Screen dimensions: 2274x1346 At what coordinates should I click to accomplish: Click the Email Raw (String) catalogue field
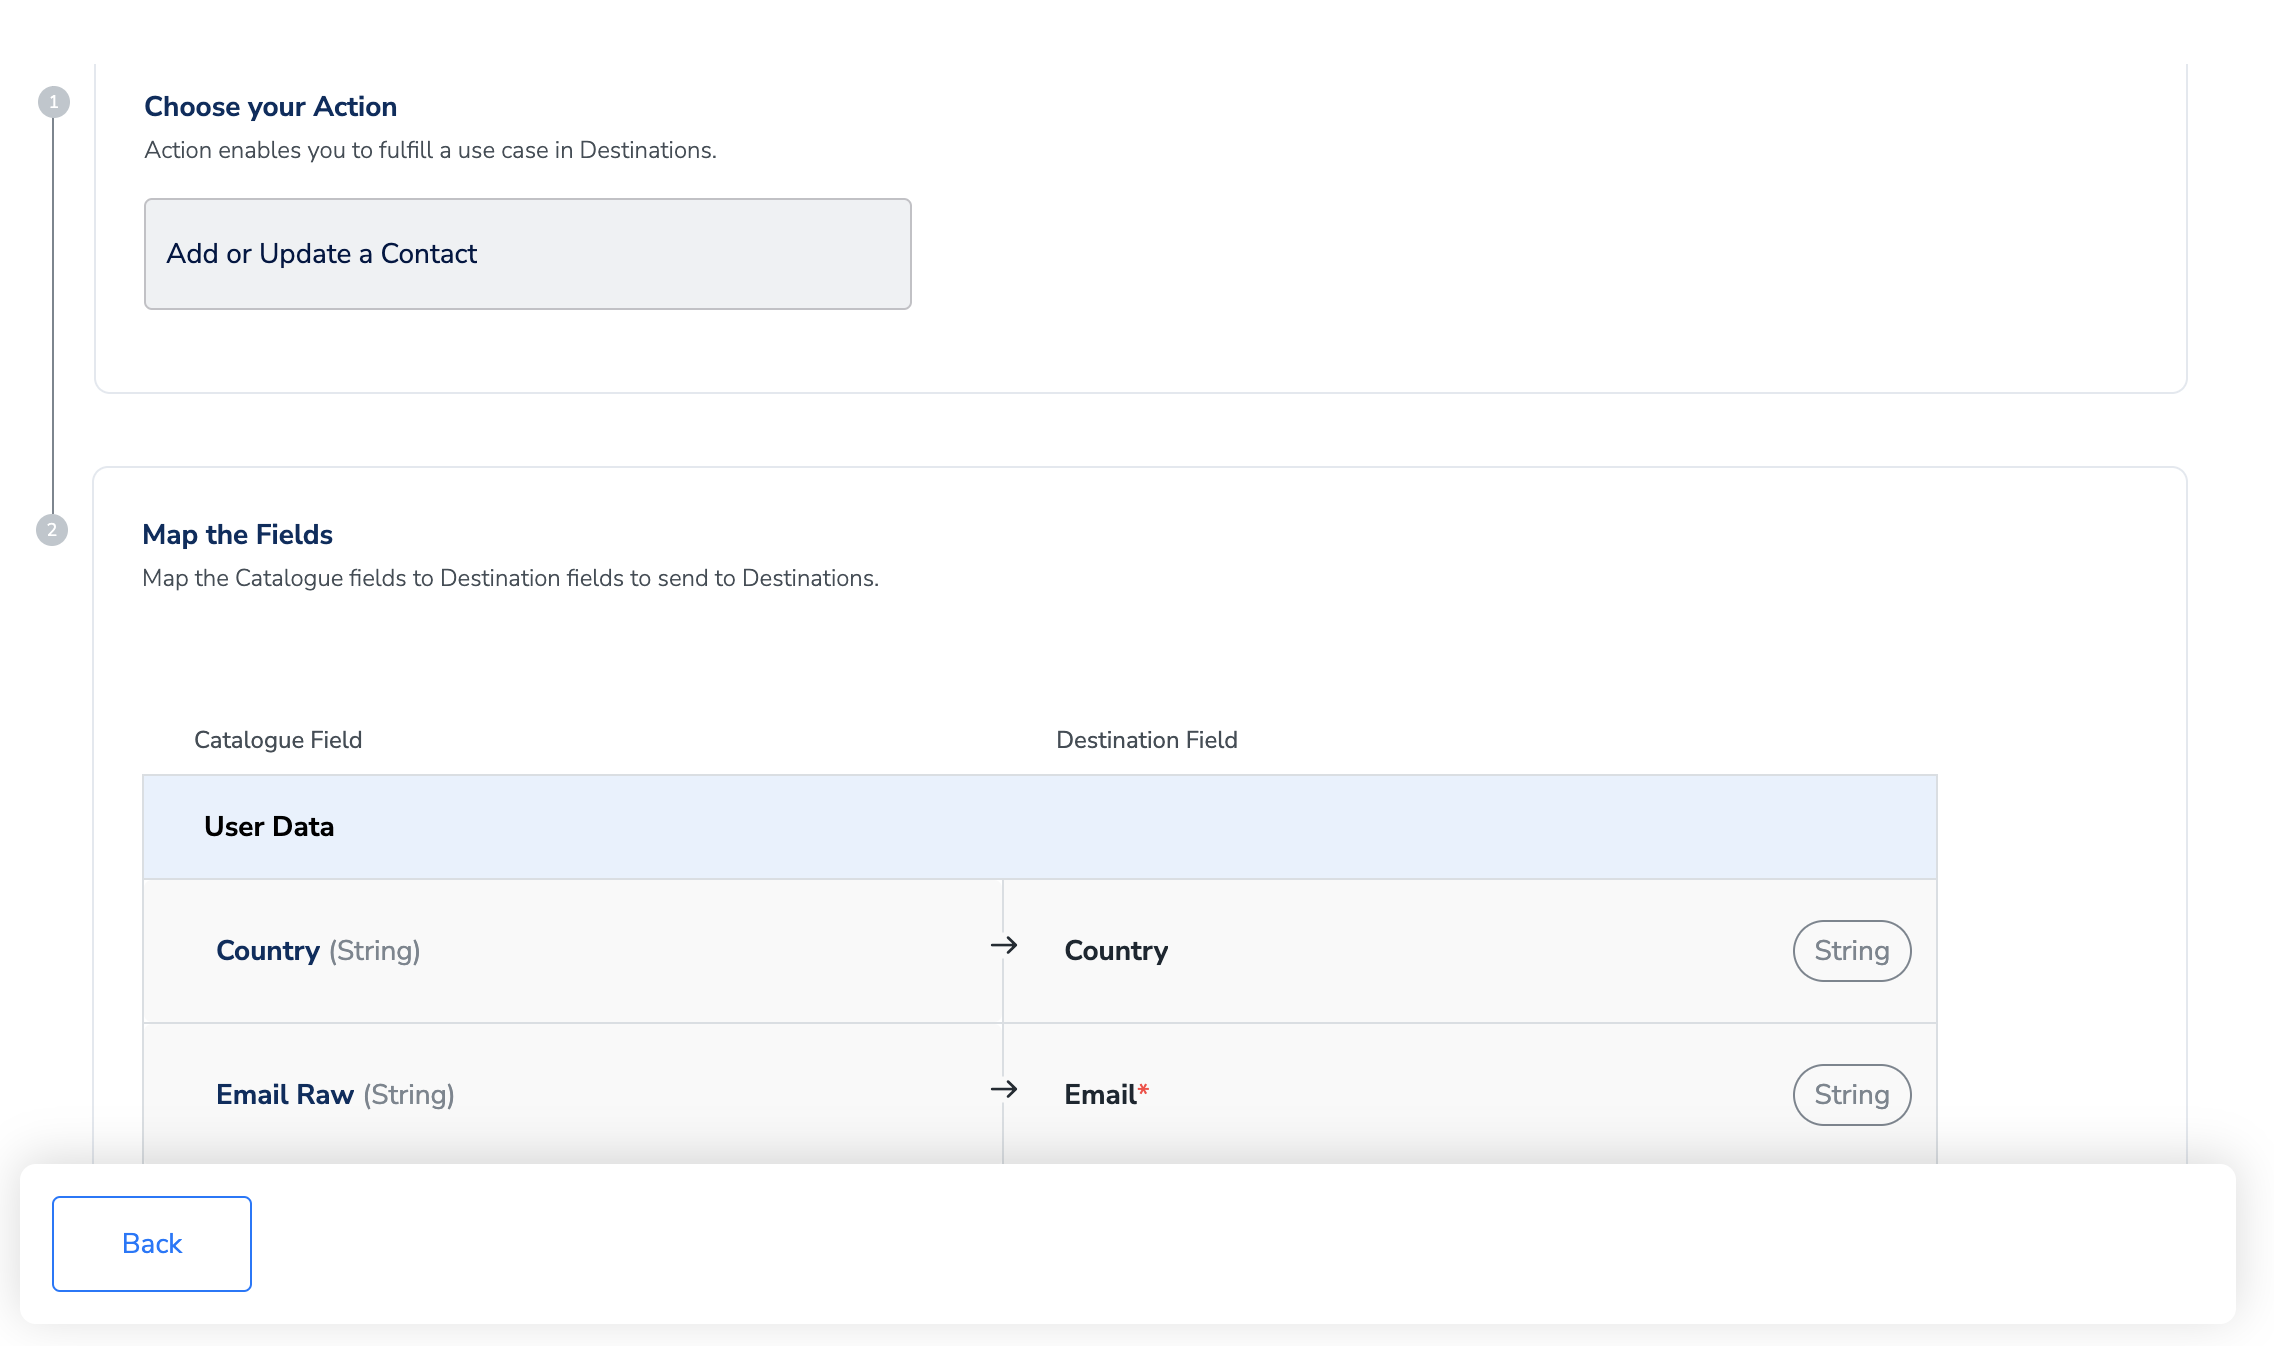(335, 1095)
